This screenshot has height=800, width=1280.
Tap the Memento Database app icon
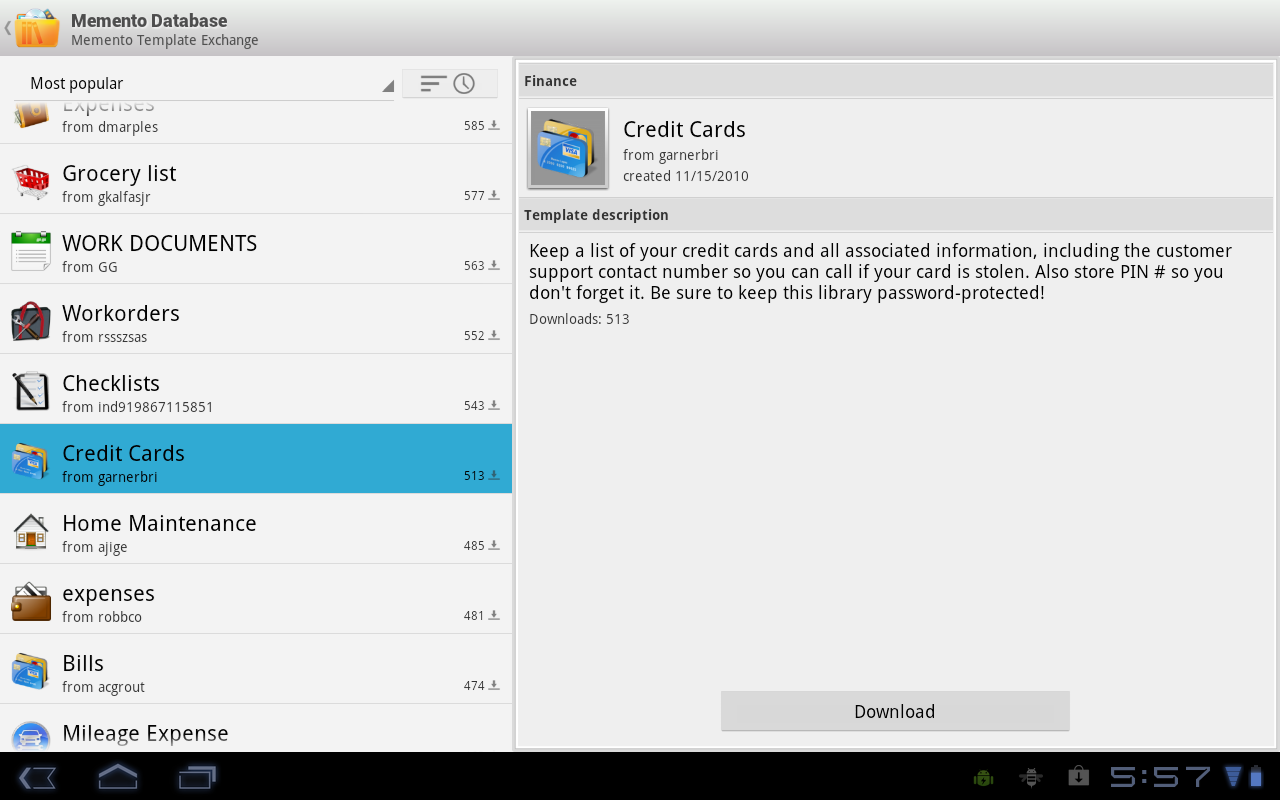pos(37,28)
